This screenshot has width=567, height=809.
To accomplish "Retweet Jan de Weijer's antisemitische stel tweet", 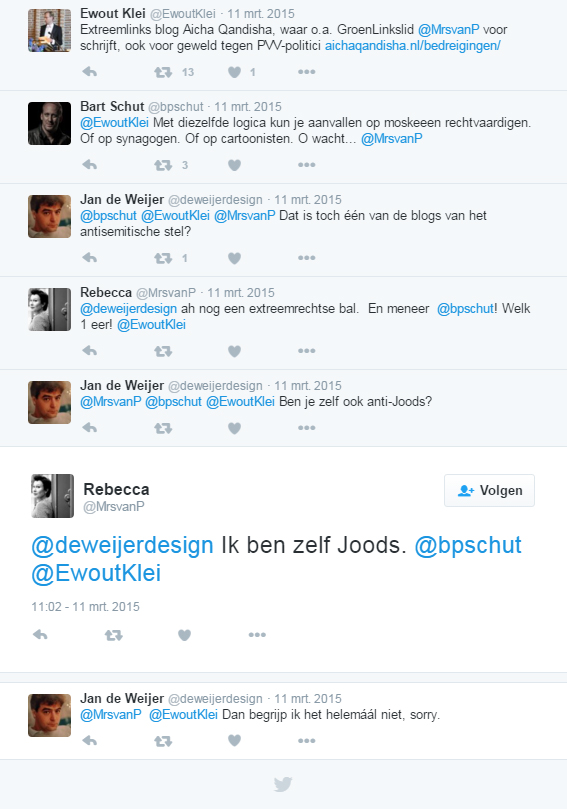I will (163, 258).
